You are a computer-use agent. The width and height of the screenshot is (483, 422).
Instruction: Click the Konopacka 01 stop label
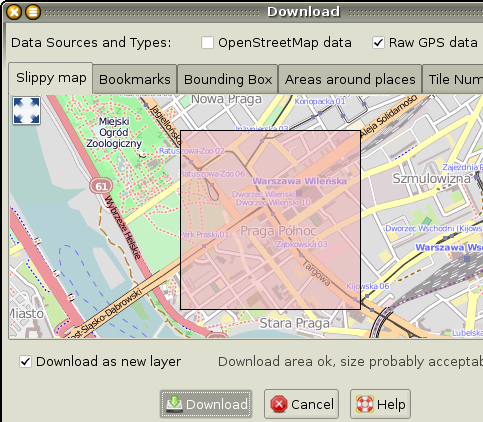pyautogui.click(x=320, y=101)
